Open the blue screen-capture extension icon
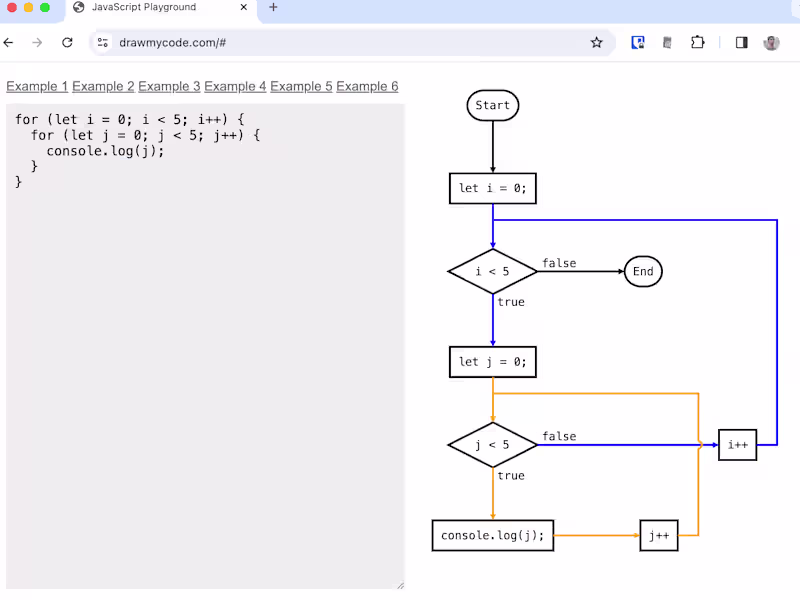Image resolution: width=800 pixels, height=600 pixels. click(638, 43)
